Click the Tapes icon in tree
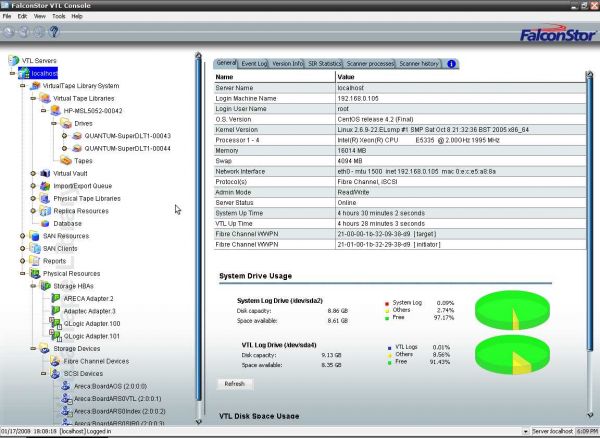The image size is (600, 438). tap(66, 161)
